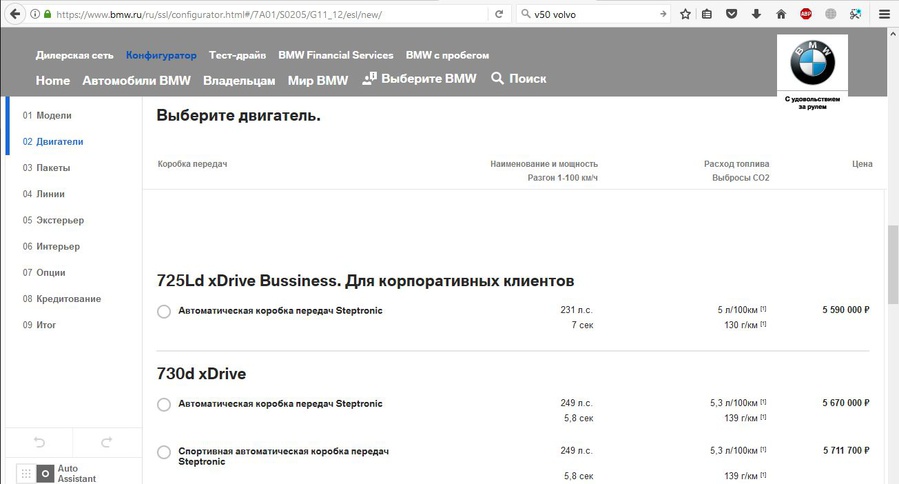The image size is (899, 484).
Task: Bookmark this page with the star icon
Action: pyautogui.click(x=685, y=14)
